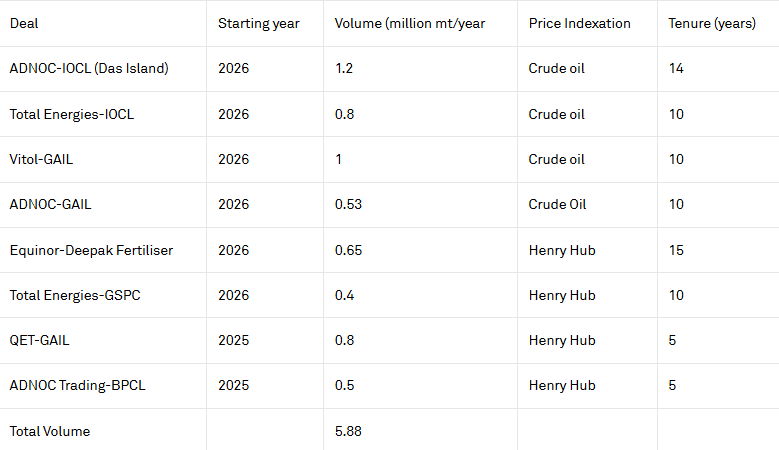This screenshot has height=450, width=779.
Task: Click the ADNOC-GAIL deal name
Action: (x=48, y=204)
